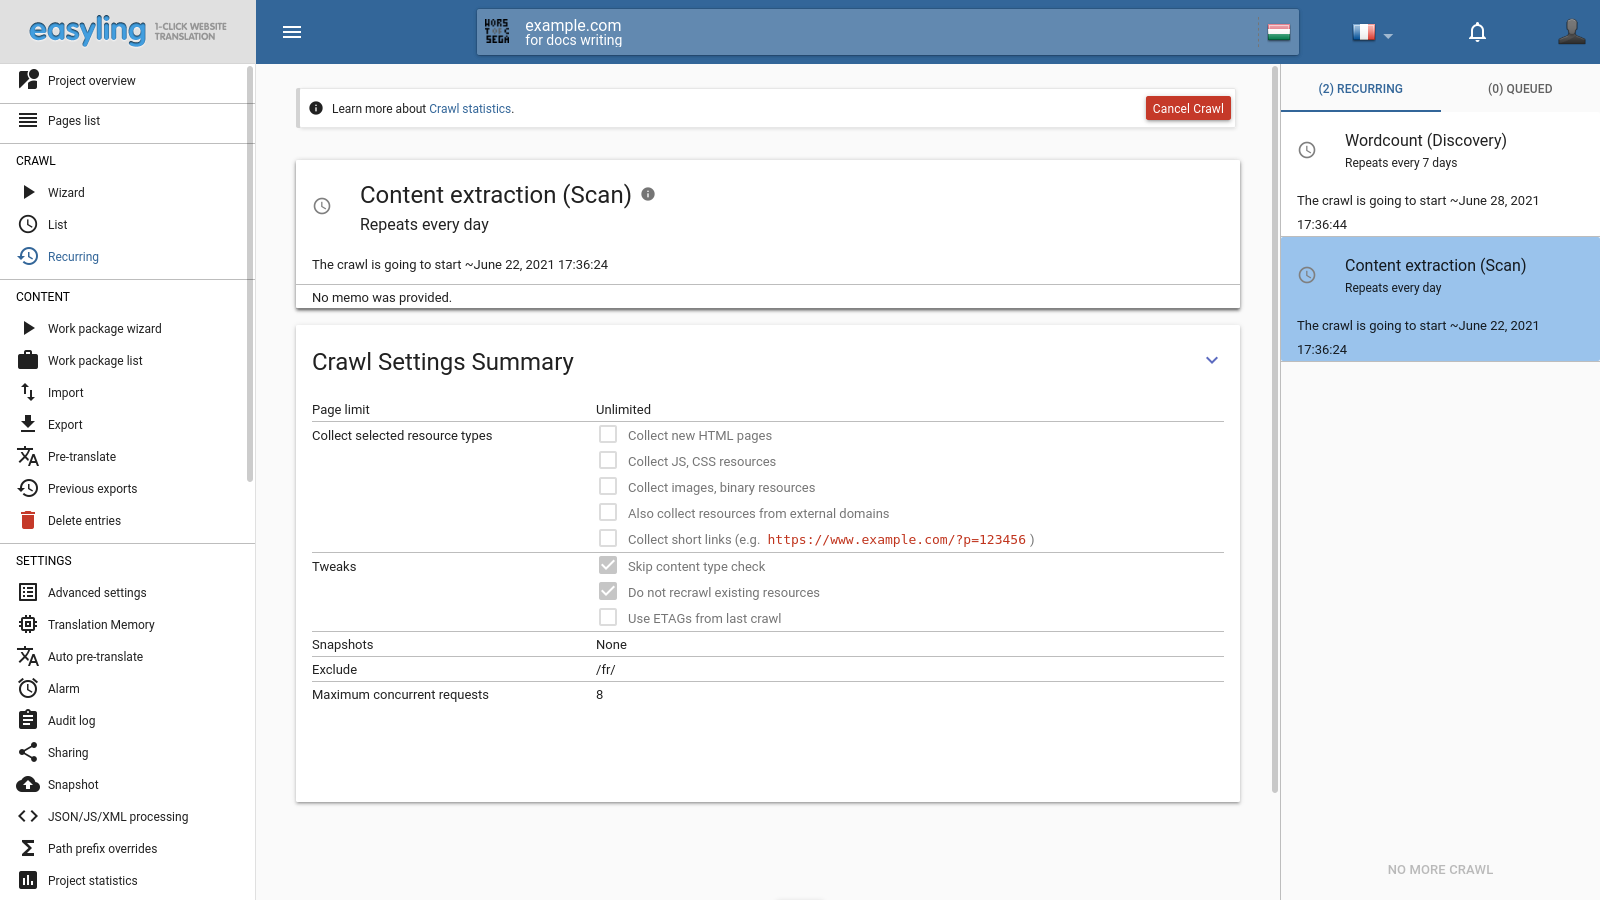Collapse the Crawl Settings Summary panel
1600x900 pixels.
(1212, 361)
